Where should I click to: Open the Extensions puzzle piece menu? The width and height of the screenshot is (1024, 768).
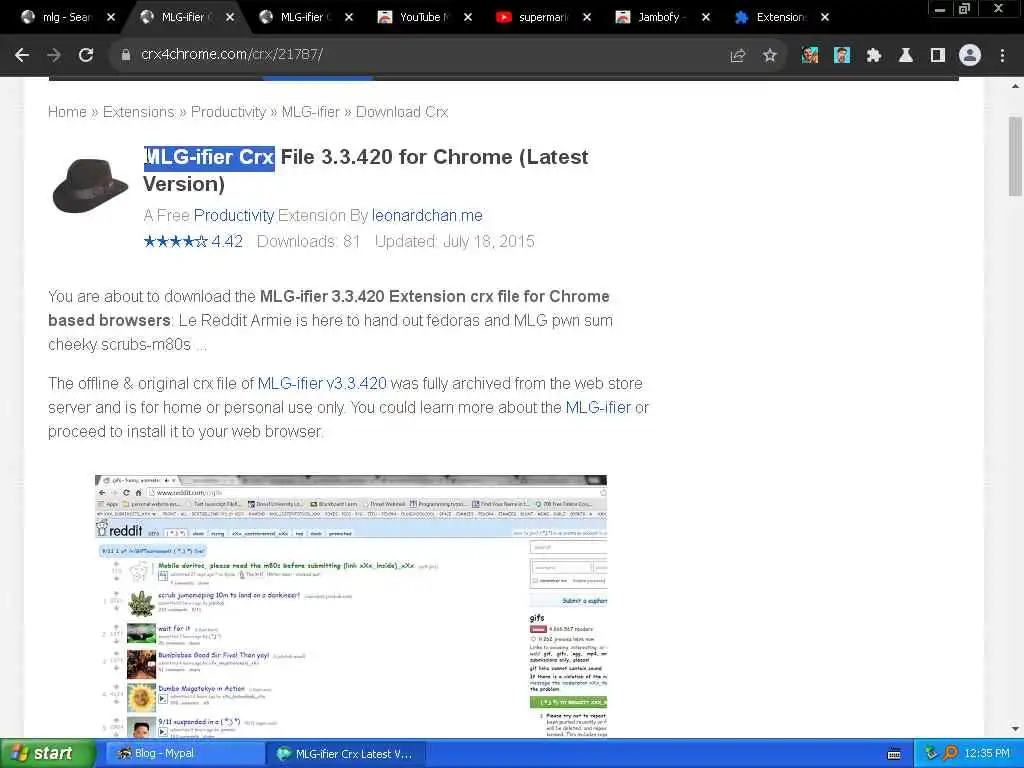tap(874, 56)
